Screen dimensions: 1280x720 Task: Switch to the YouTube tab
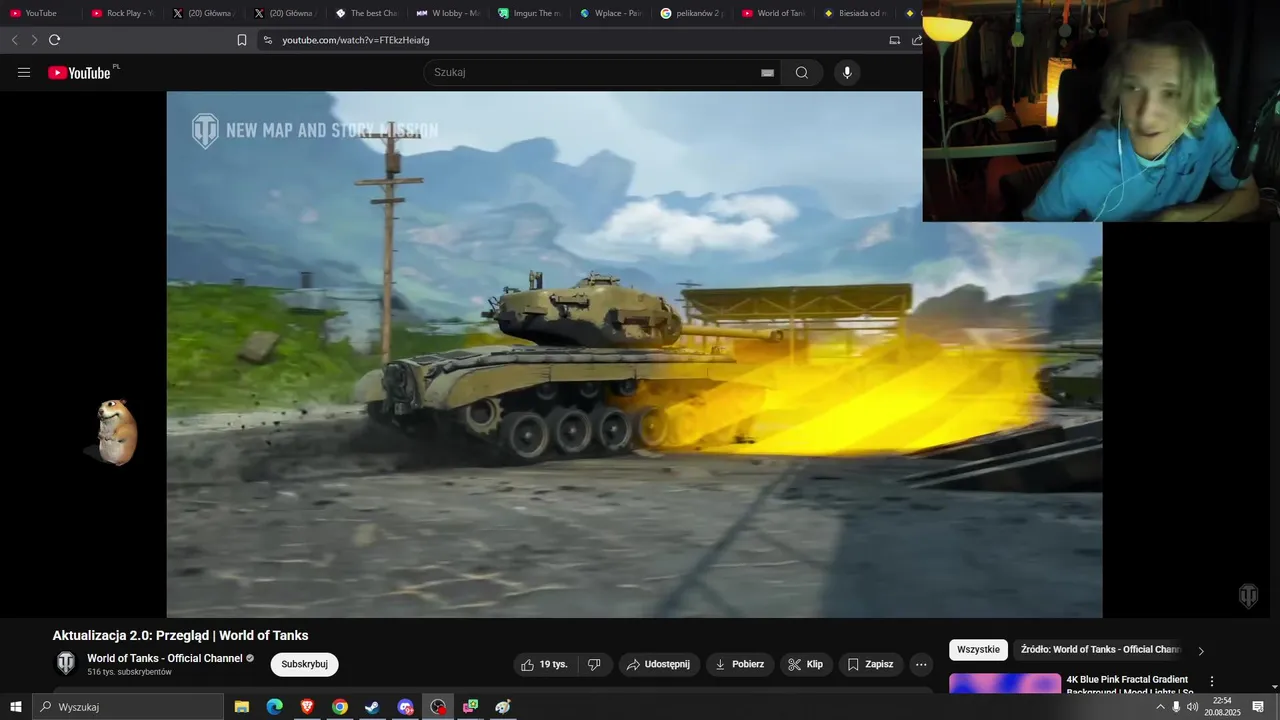(x=40, y=13)
